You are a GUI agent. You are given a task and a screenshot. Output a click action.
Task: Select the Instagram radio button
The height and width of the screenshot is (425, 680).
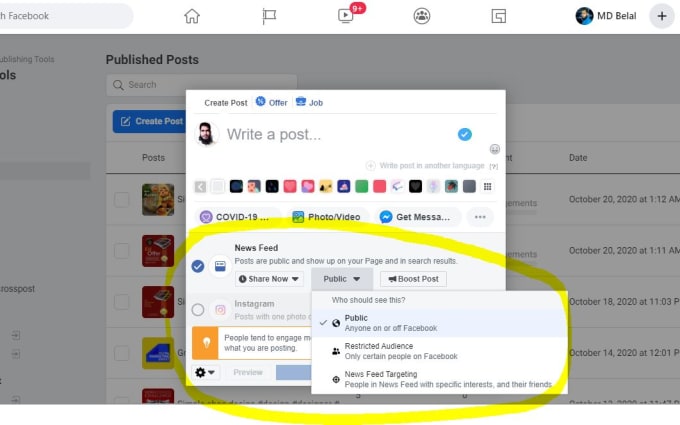pos(198,310)
